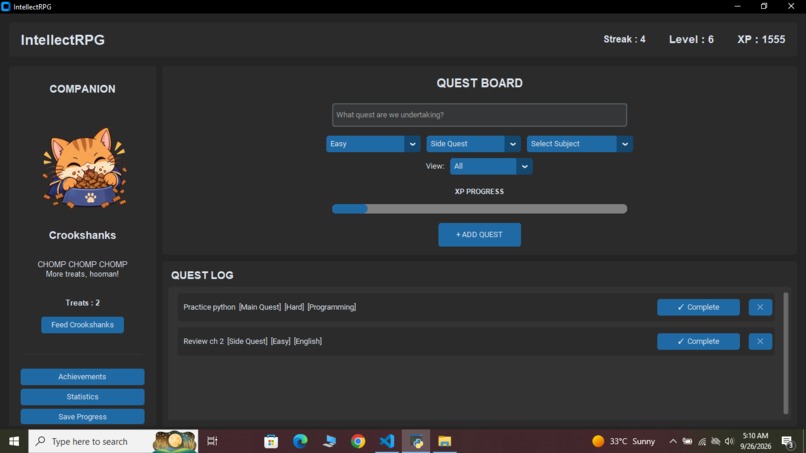806x453 pixels.
Task: Open the difficulty dropdown set to Easy
Action: [373, 144]
